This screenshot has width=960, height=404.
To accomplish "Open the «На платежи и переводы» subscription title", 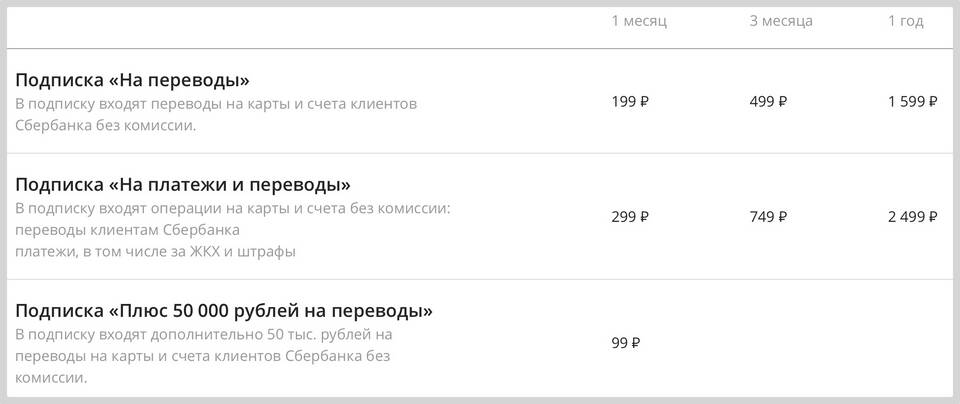I will 183,185.
